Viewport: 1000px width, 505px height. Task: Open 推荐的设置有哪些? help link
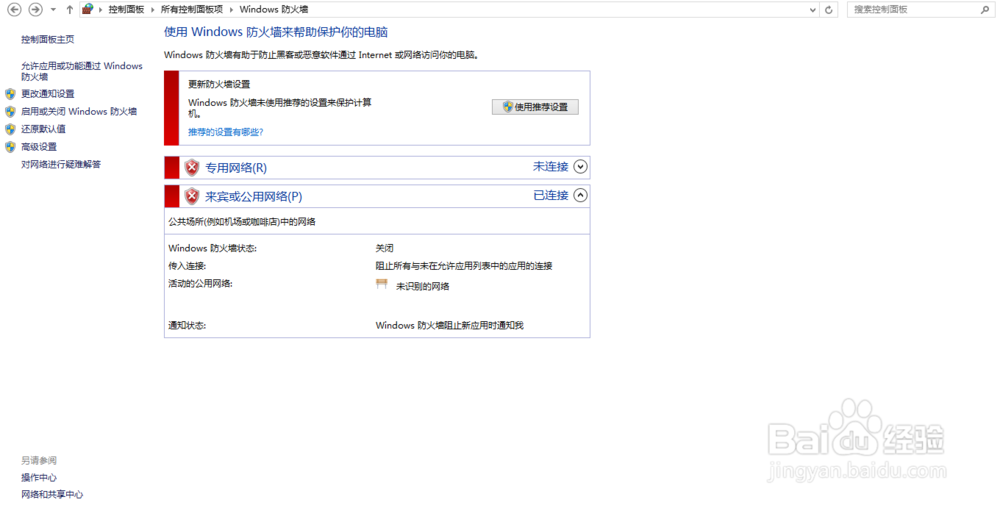pos(226,132)
